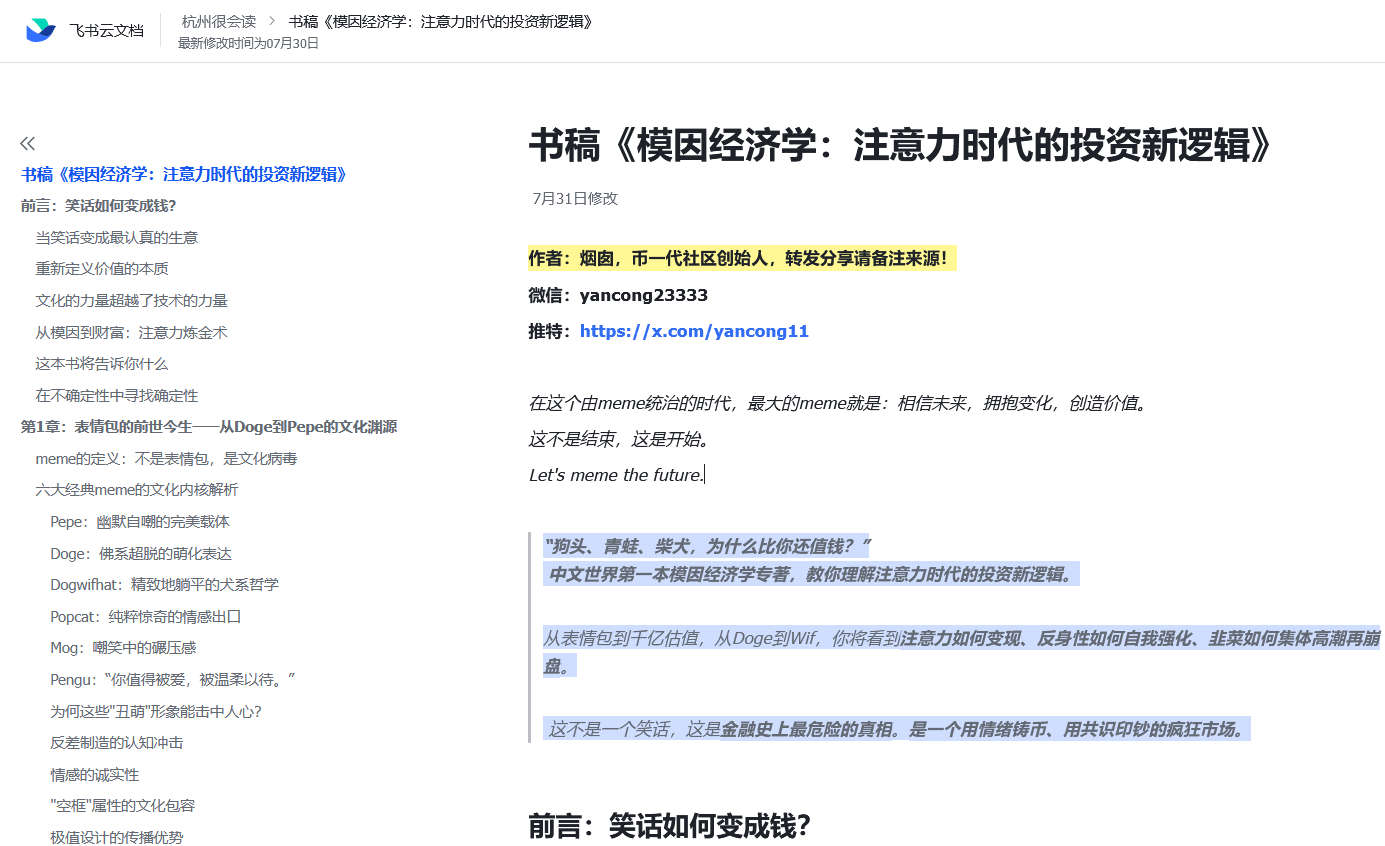Screen dimensions: 1385x846
Task: Click the 7月31日修改 date text
Action: (576, 199)
